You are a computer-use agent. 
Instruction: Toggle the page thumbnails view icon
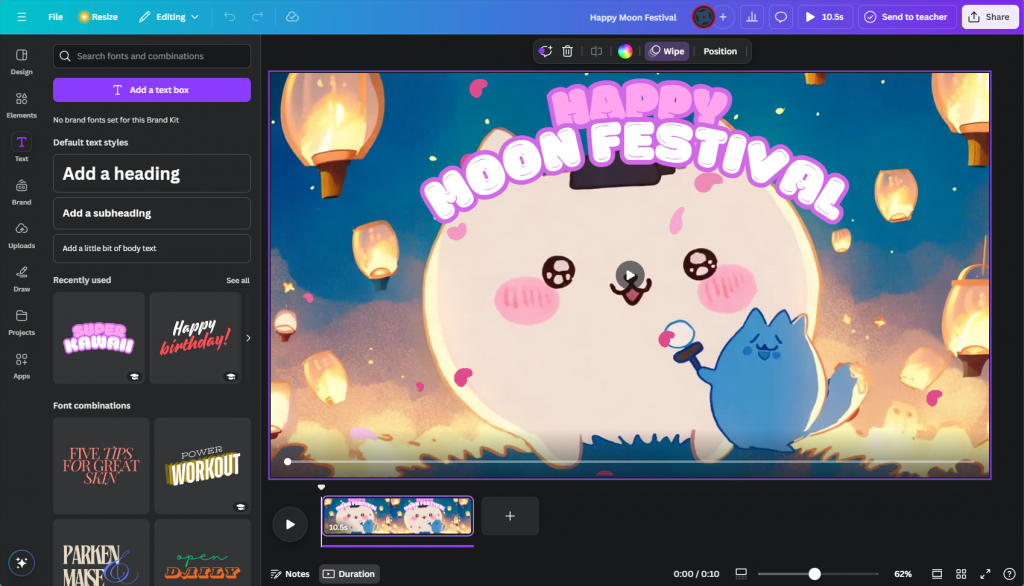tap(741, 574)
